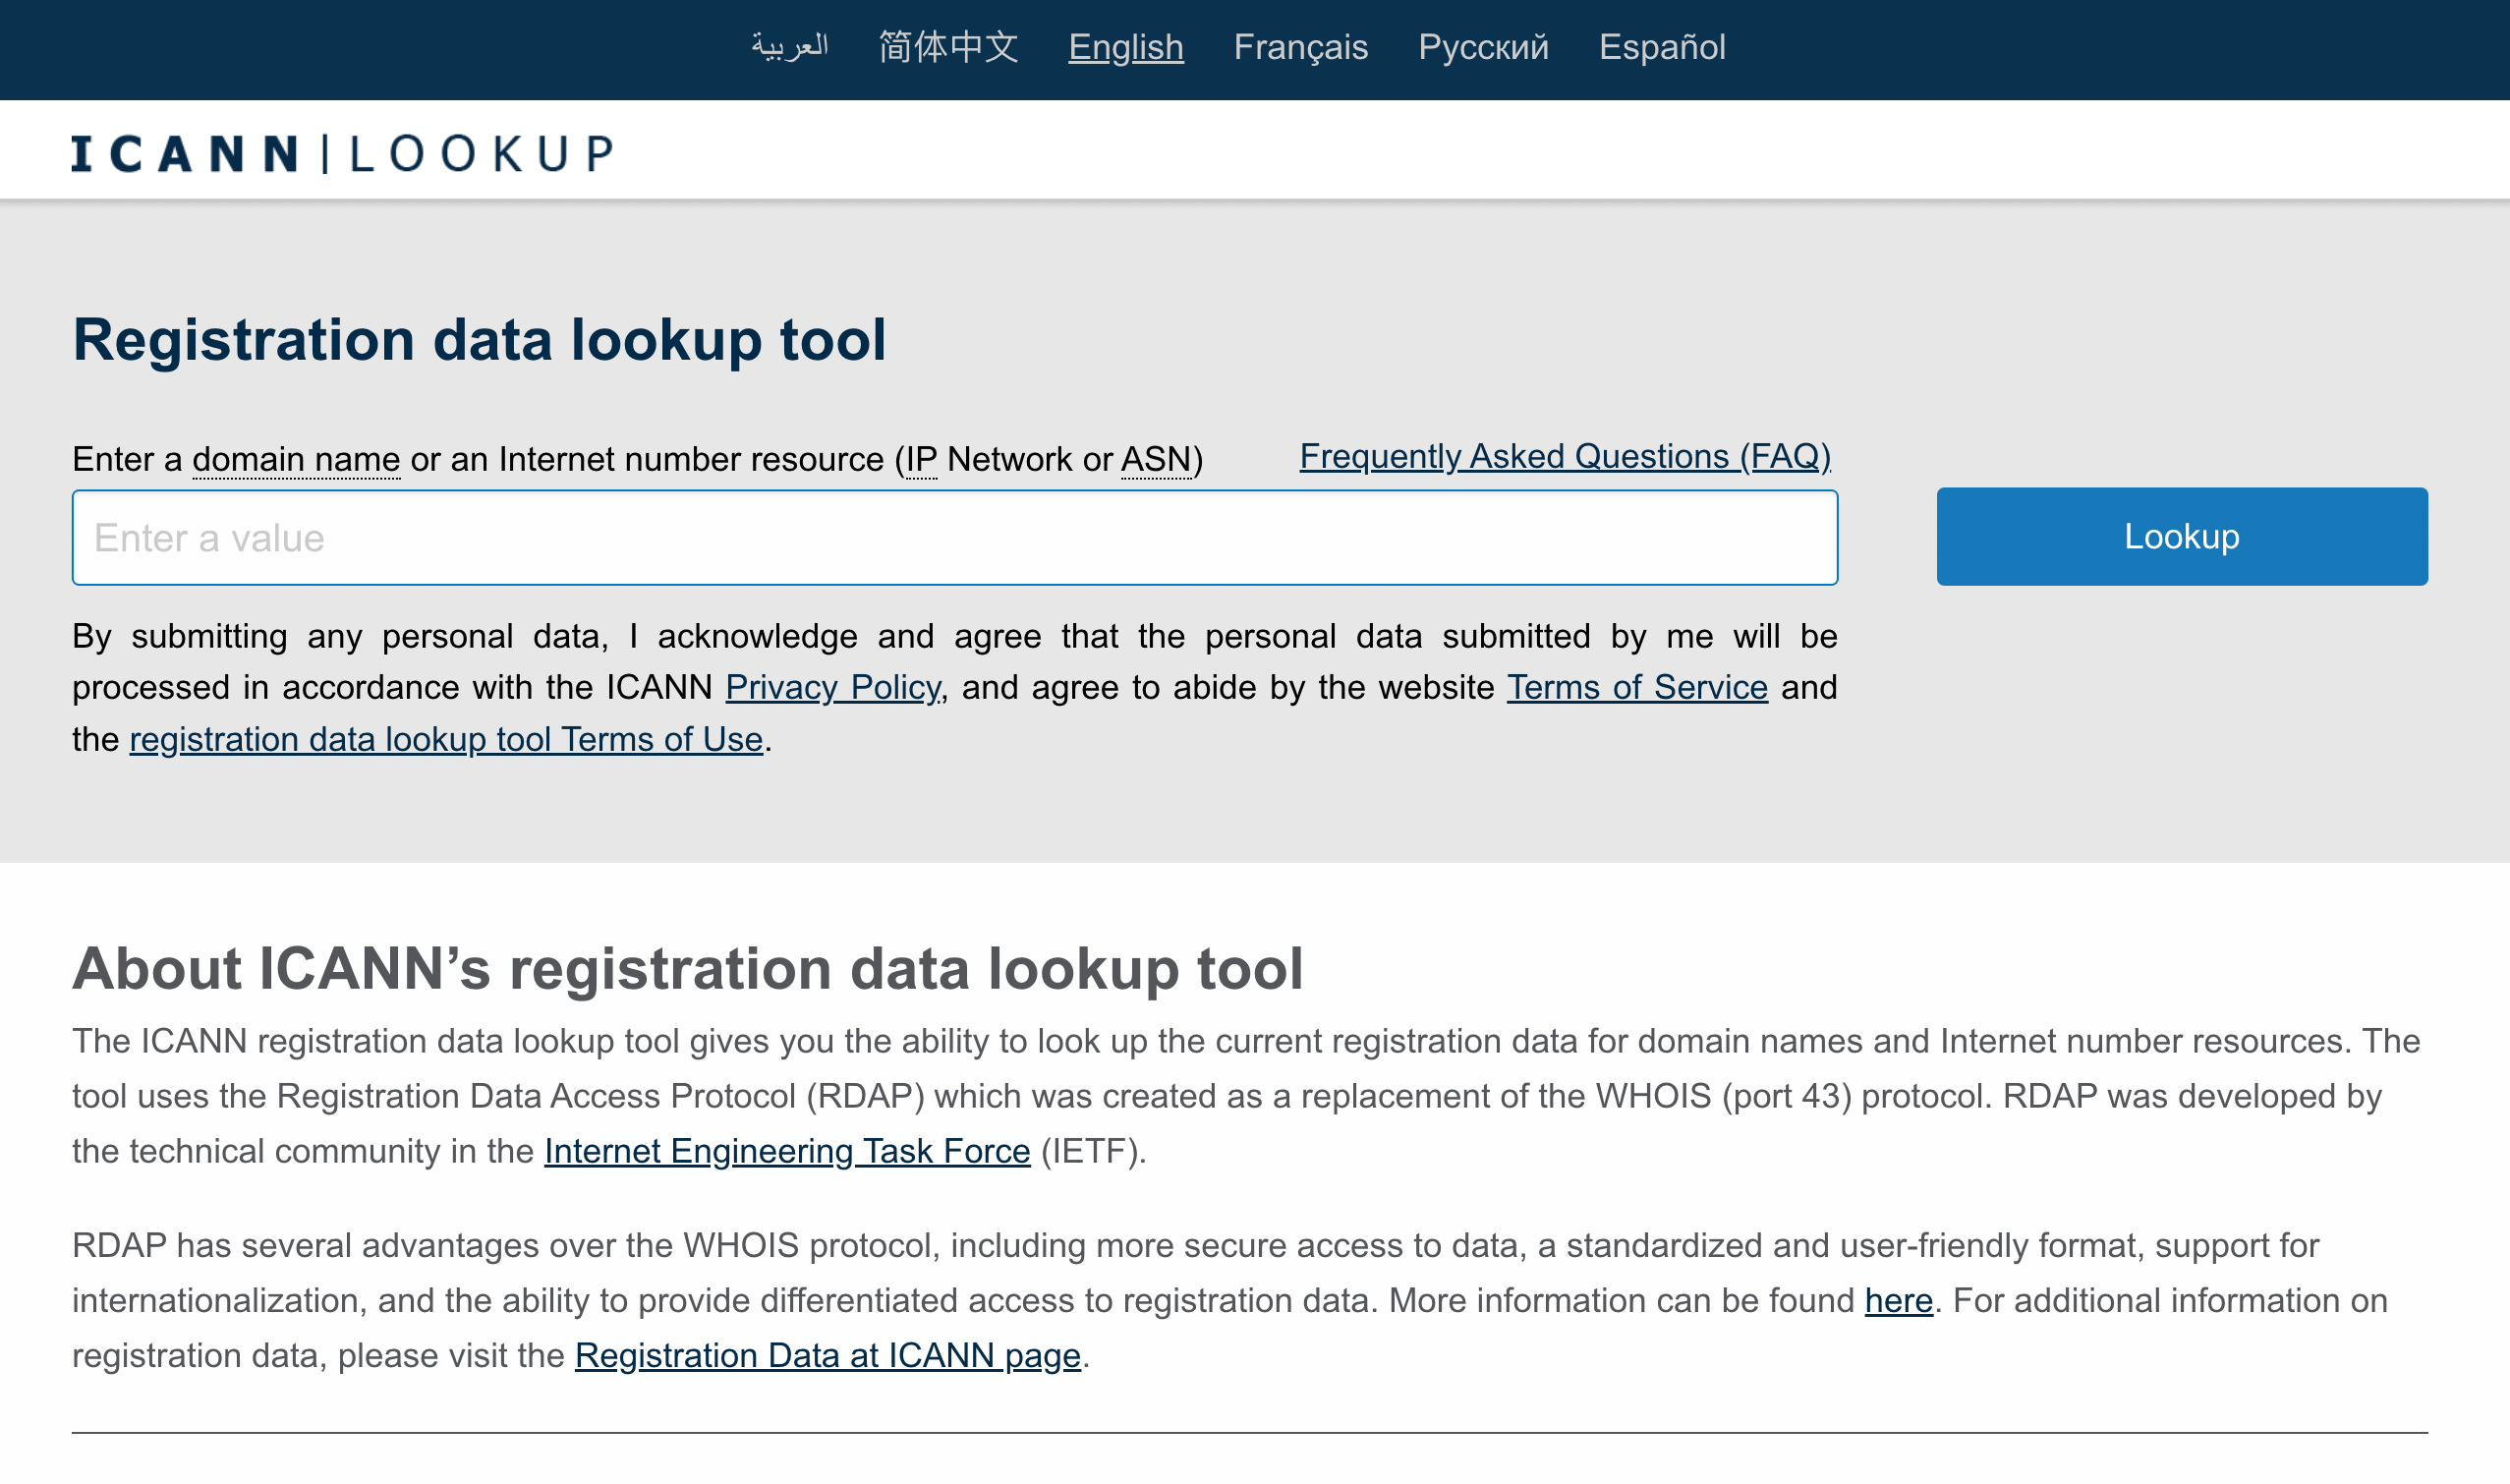
Task: Open the Frequently Asked Questions (FAQ) link
Action: 1564,457
